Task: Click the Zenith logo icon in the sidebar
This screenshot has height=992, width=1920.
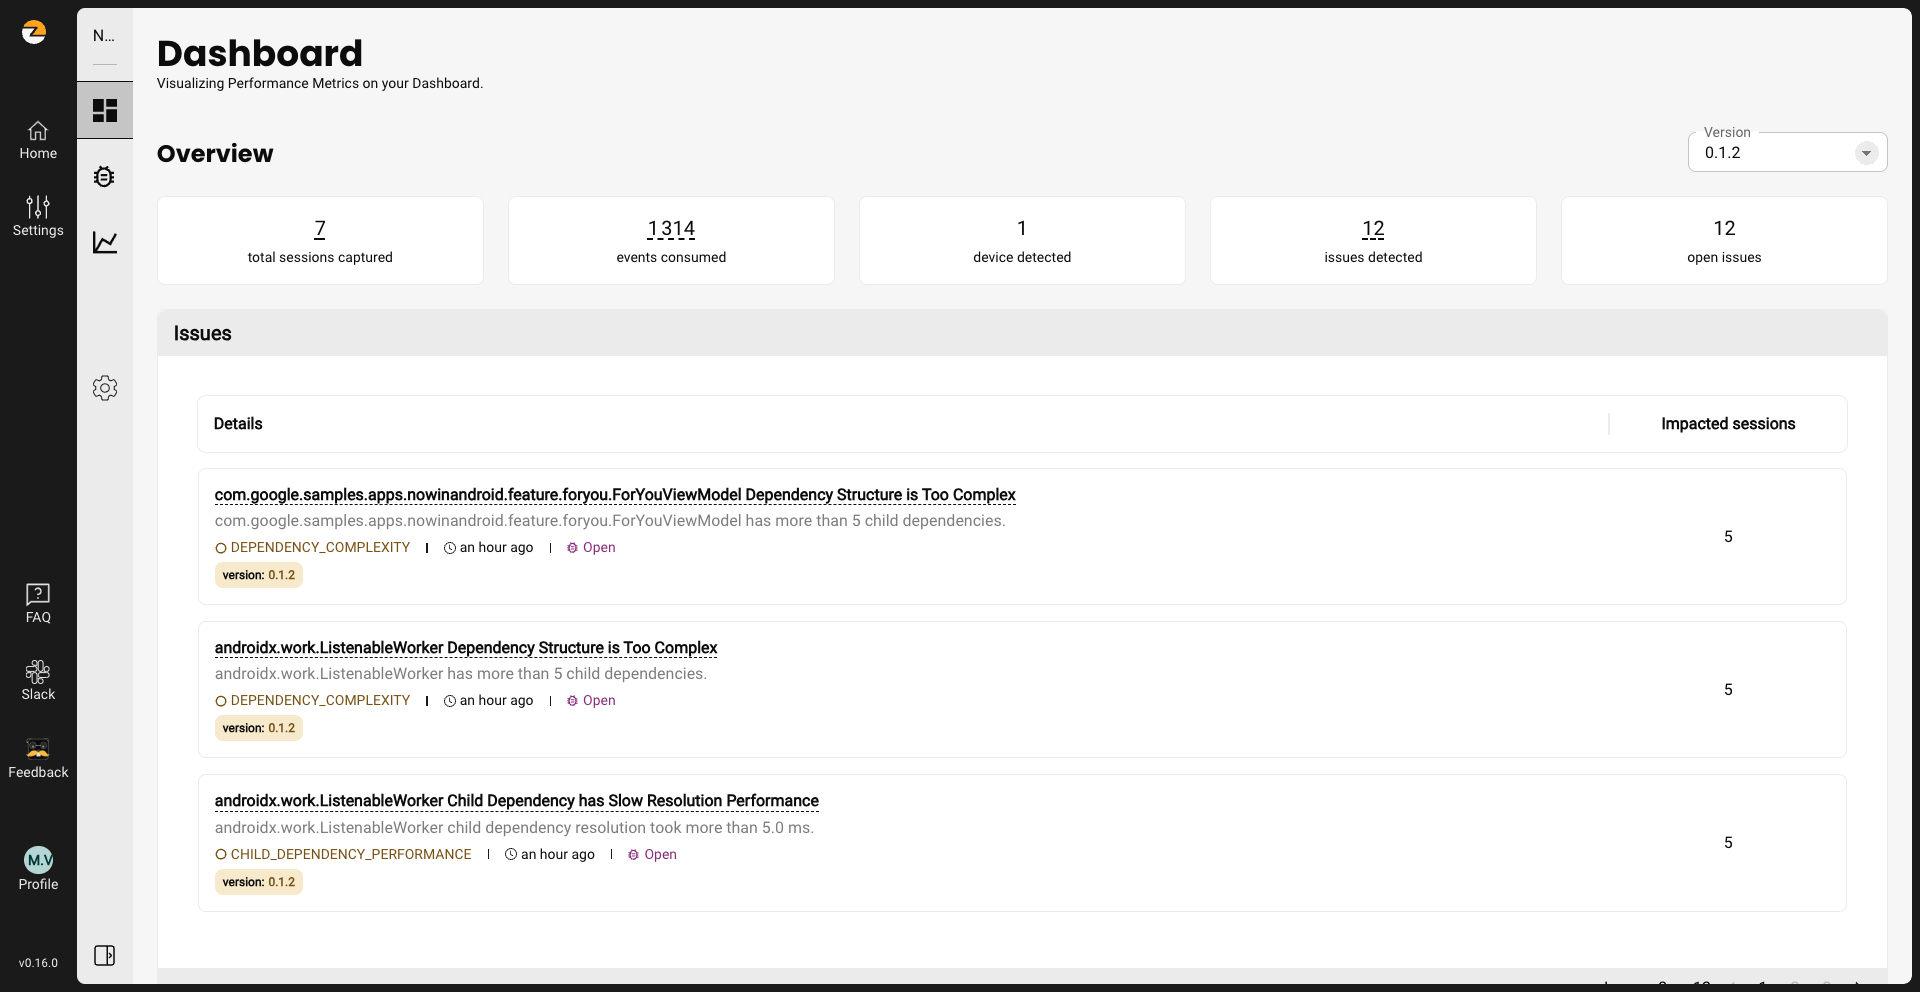Action: 34,33
